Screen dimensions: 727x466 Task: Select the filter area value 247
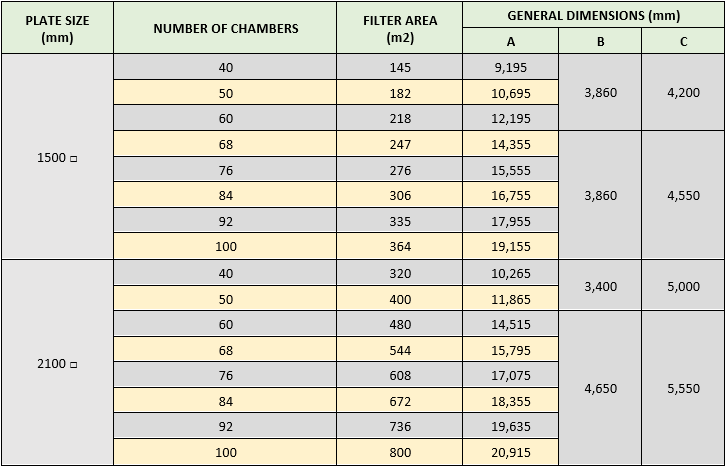click(399, 145)
